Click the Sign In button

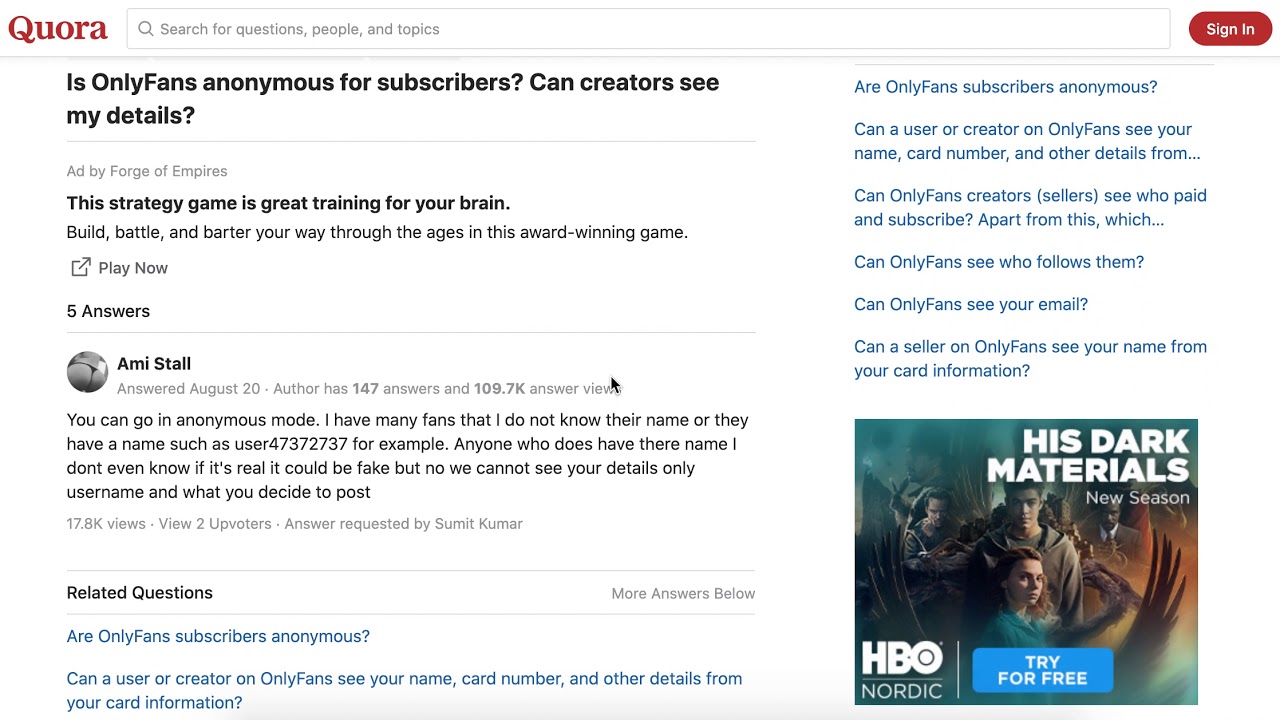pos(1230,29)
